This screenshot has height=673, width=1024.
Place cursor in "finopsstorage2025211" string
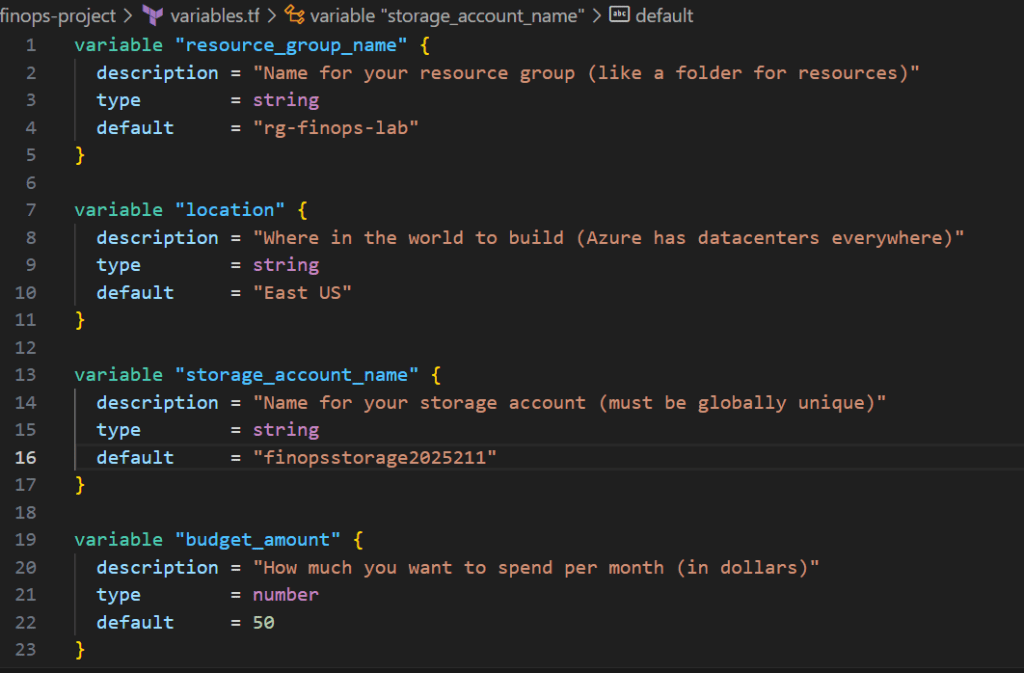click(375, 457)
